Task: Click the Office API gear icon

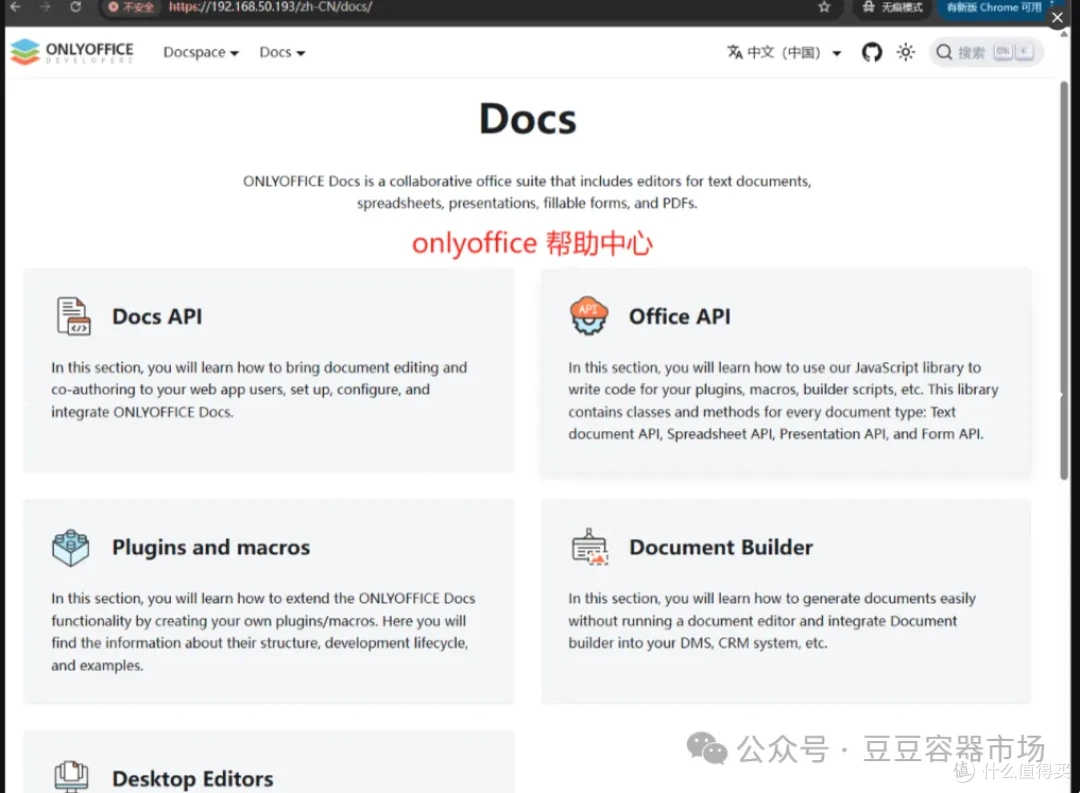Action: click(589, 316)
